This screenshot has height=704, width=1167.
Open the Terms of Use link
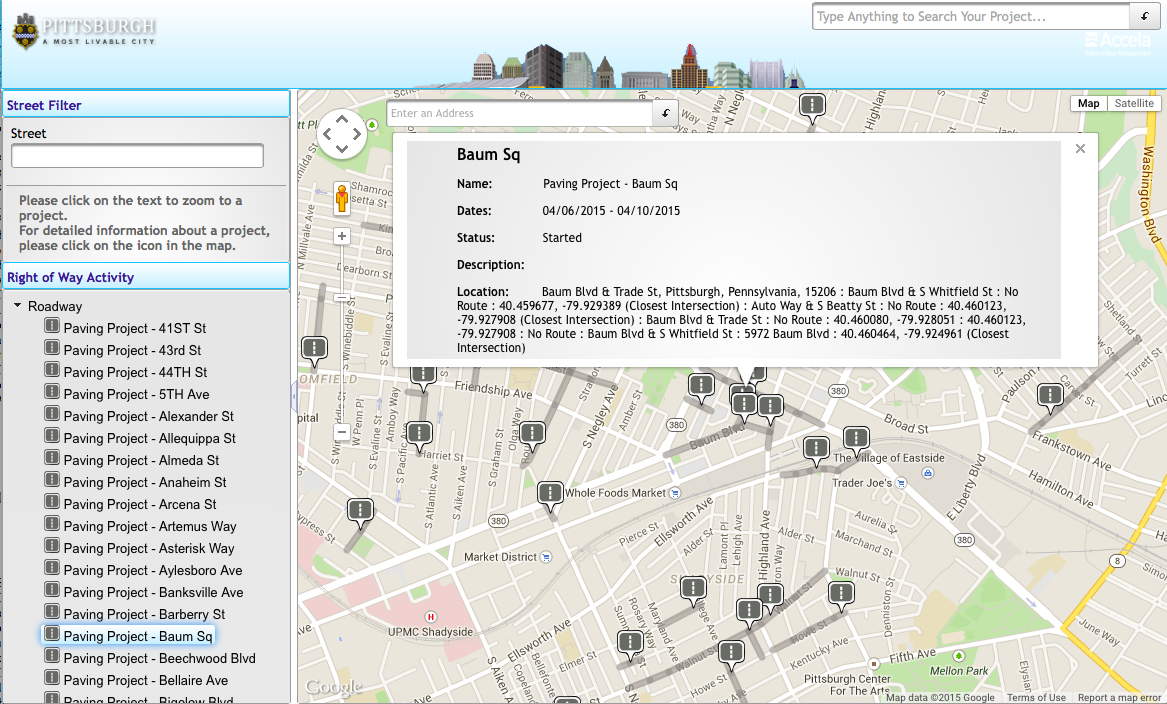tap(1036, 697)
